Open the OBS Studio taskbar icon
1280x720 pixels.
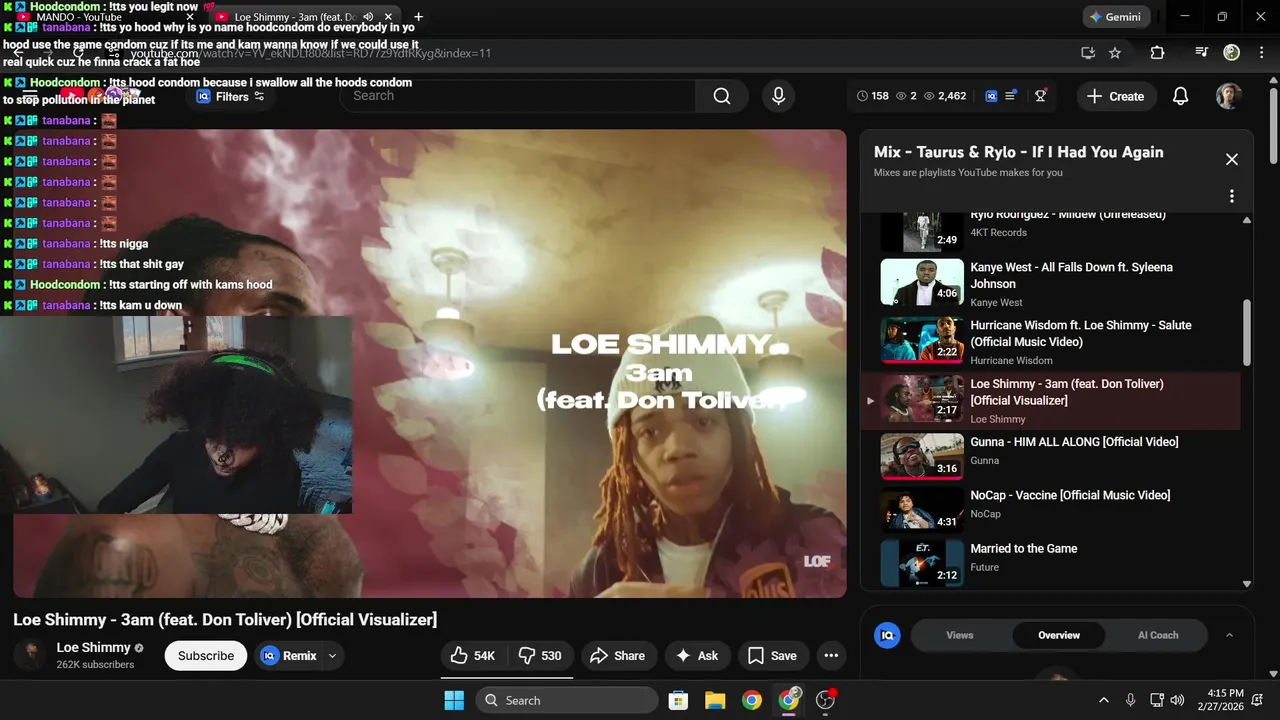point(826,700)
